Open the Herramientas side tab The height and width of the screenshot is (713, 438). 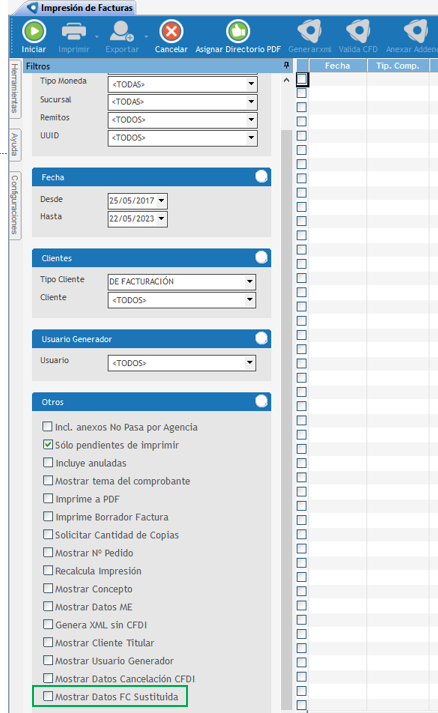[x=15, y=88]
